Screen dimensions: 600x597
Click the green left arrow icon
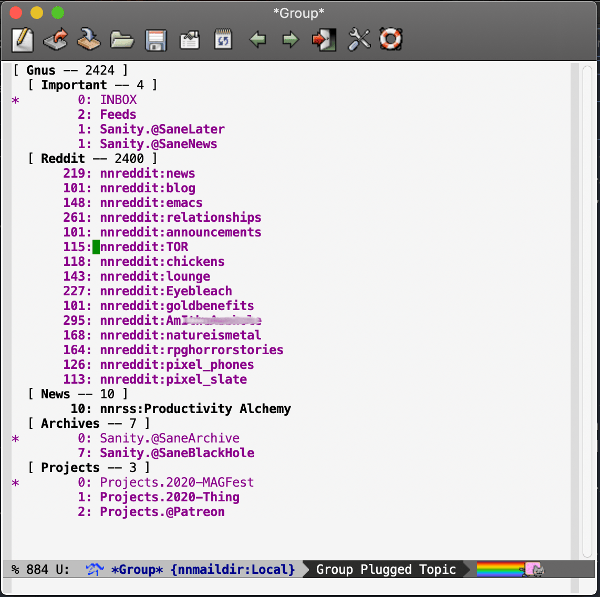pyautogui.click(x=257, y=40)
